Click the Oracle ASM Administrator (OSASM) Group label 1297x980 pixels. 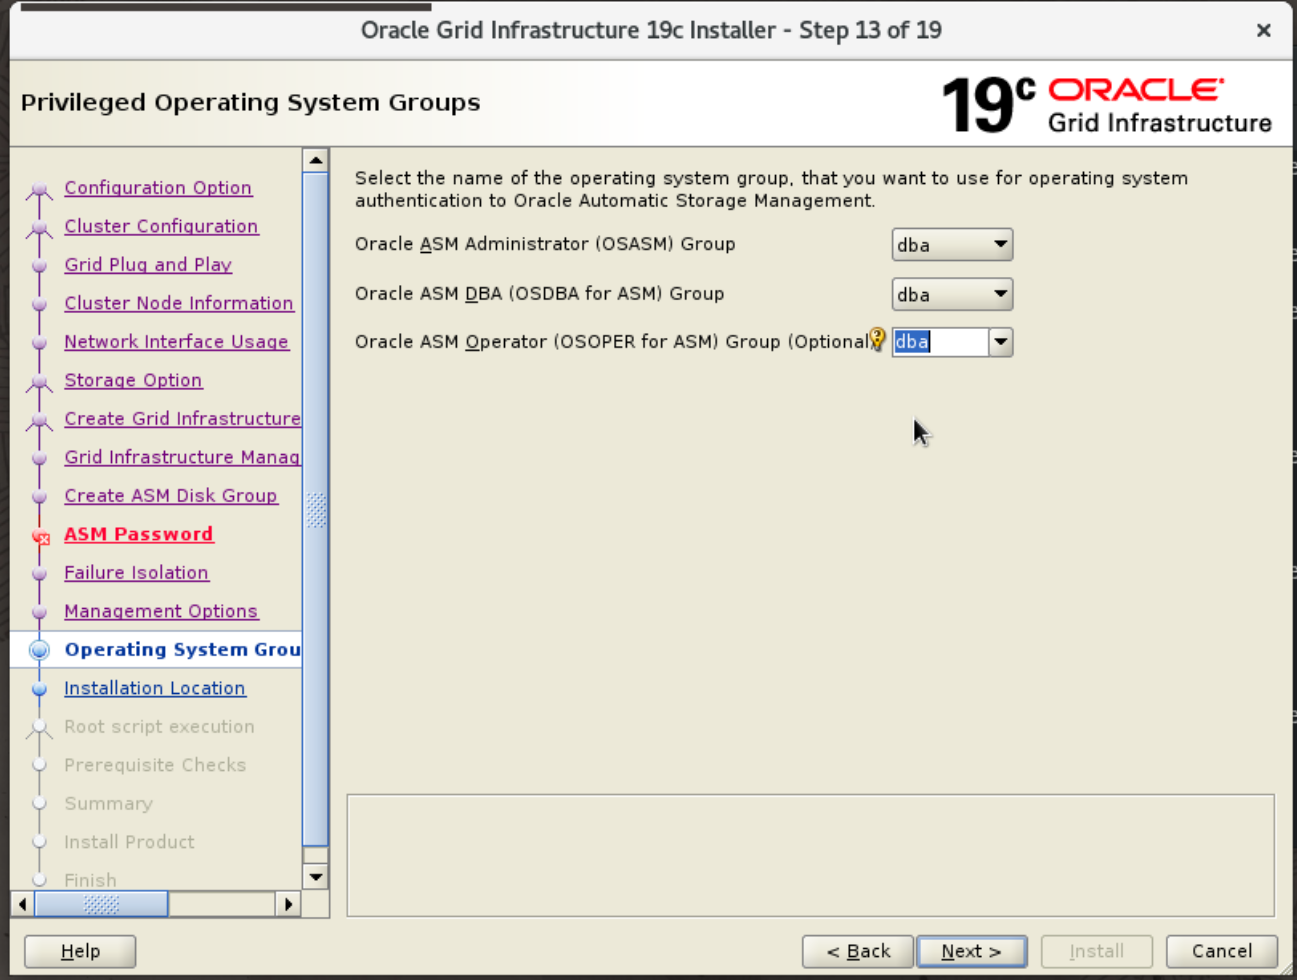click(x=545, y=244)
